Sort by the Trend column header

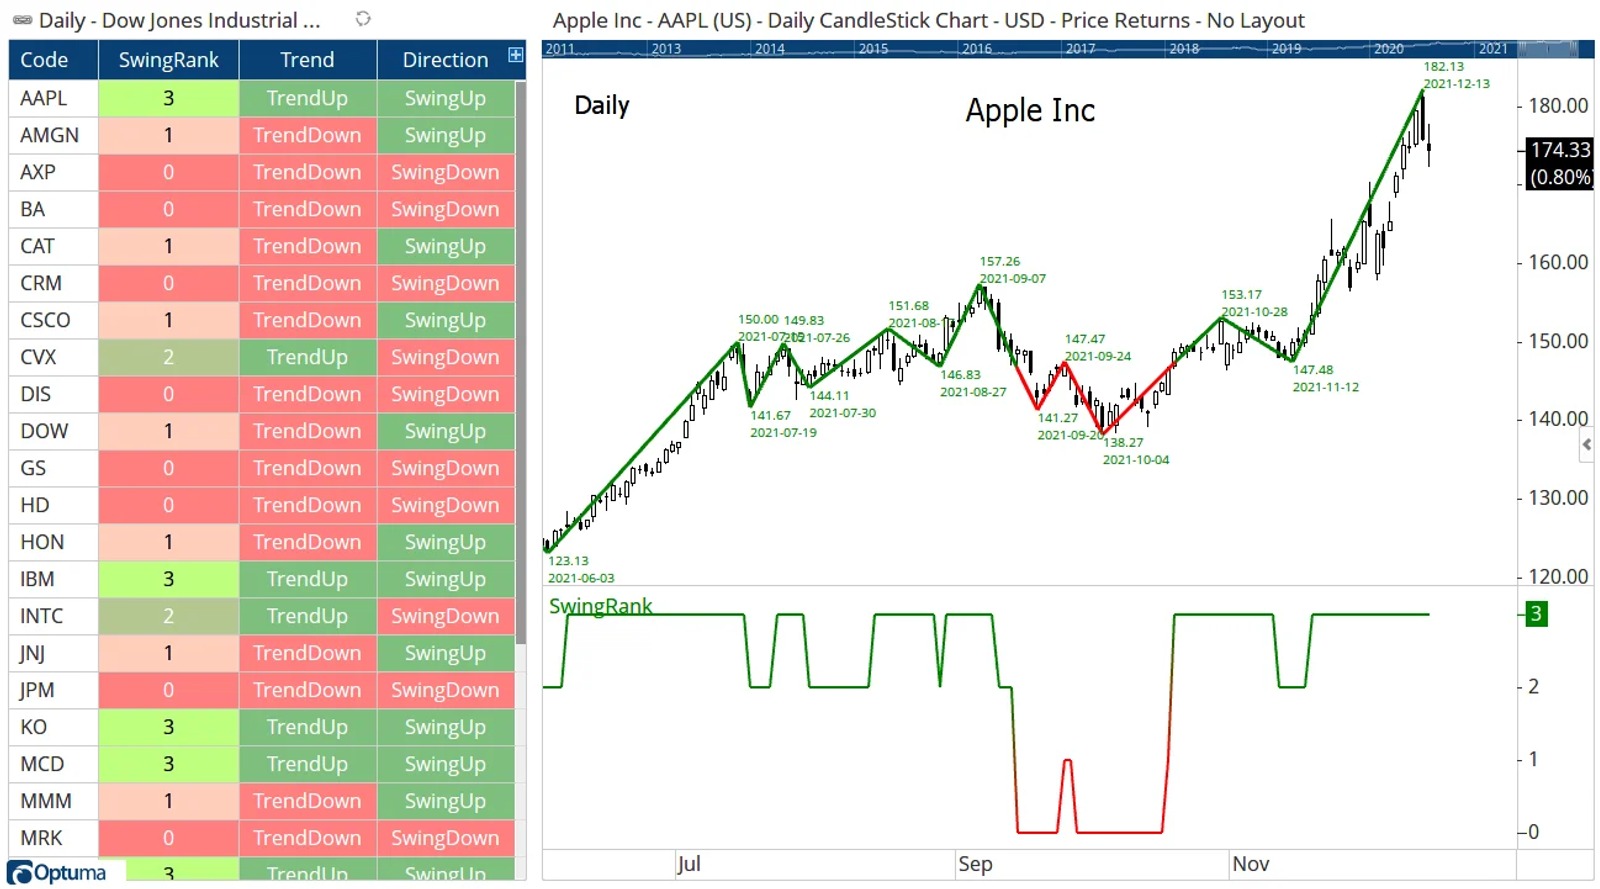coord(307,60)
